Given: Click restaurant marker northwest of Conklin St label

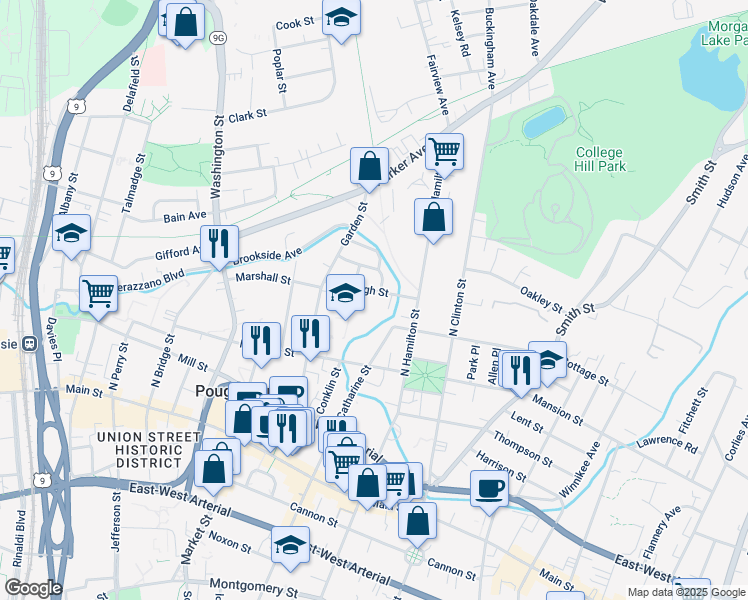Looking at the screenshot, I should pos(310,334).
